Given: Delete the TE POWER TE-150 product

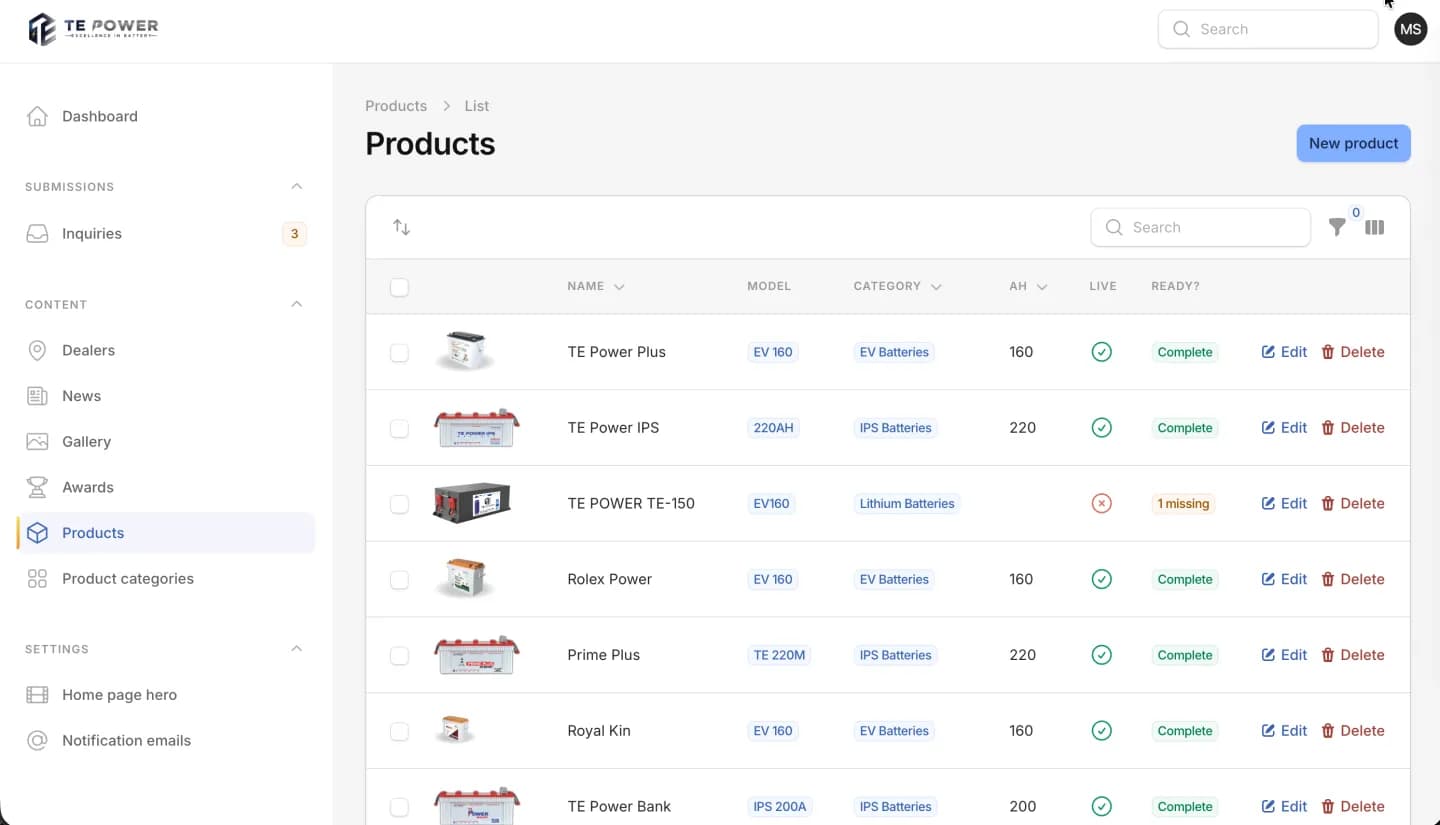Looking at the screenshot, I should click(1352, 503).
